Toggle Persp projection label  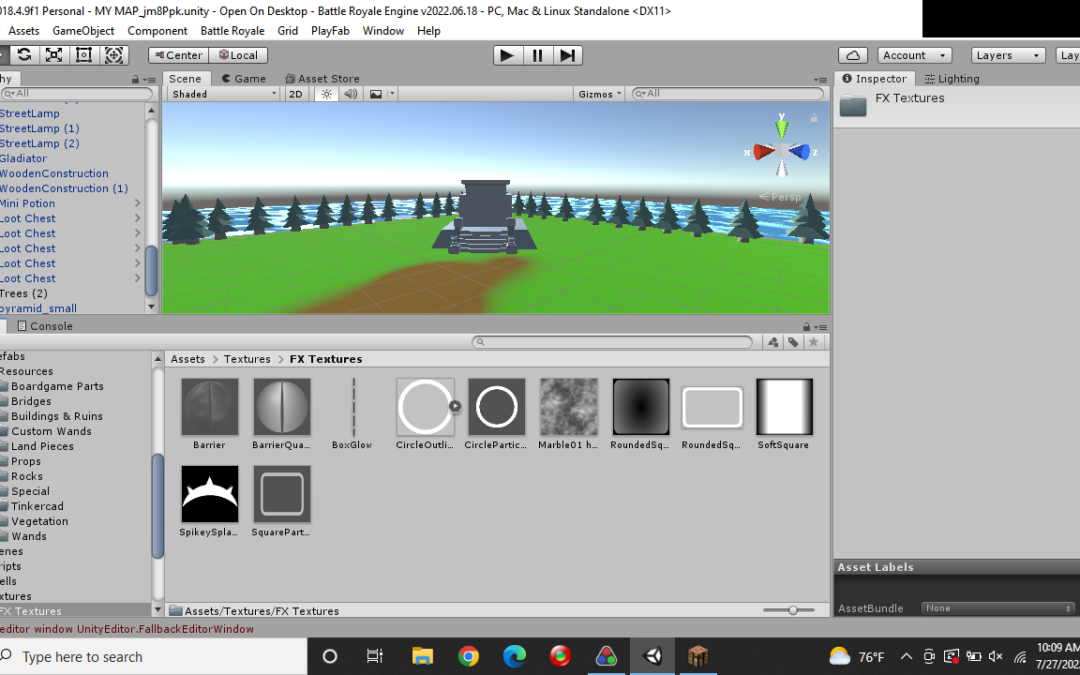(x=780, y=197)
